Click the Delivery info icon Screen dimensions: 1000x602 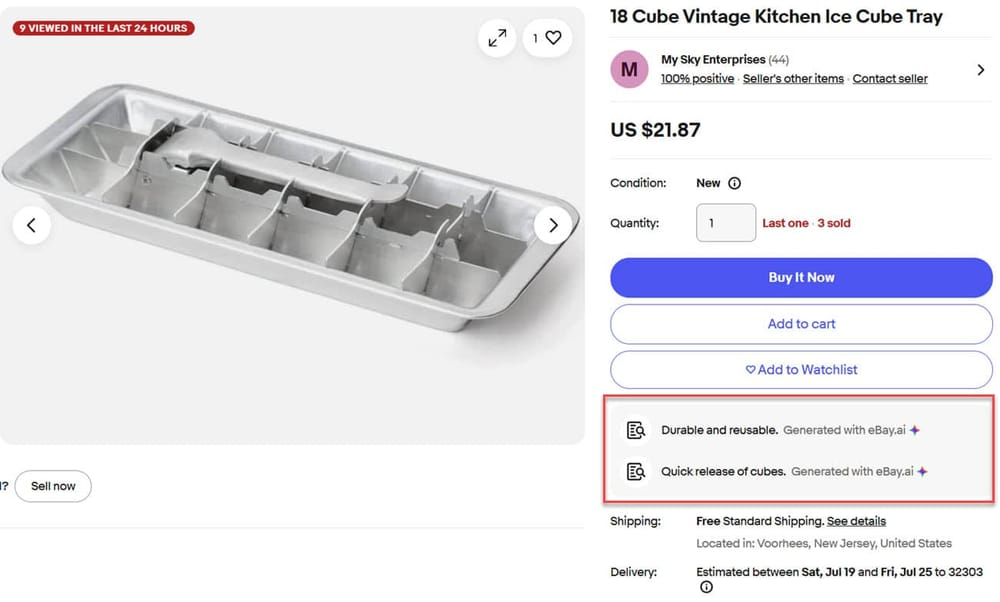tap(706, 588)
